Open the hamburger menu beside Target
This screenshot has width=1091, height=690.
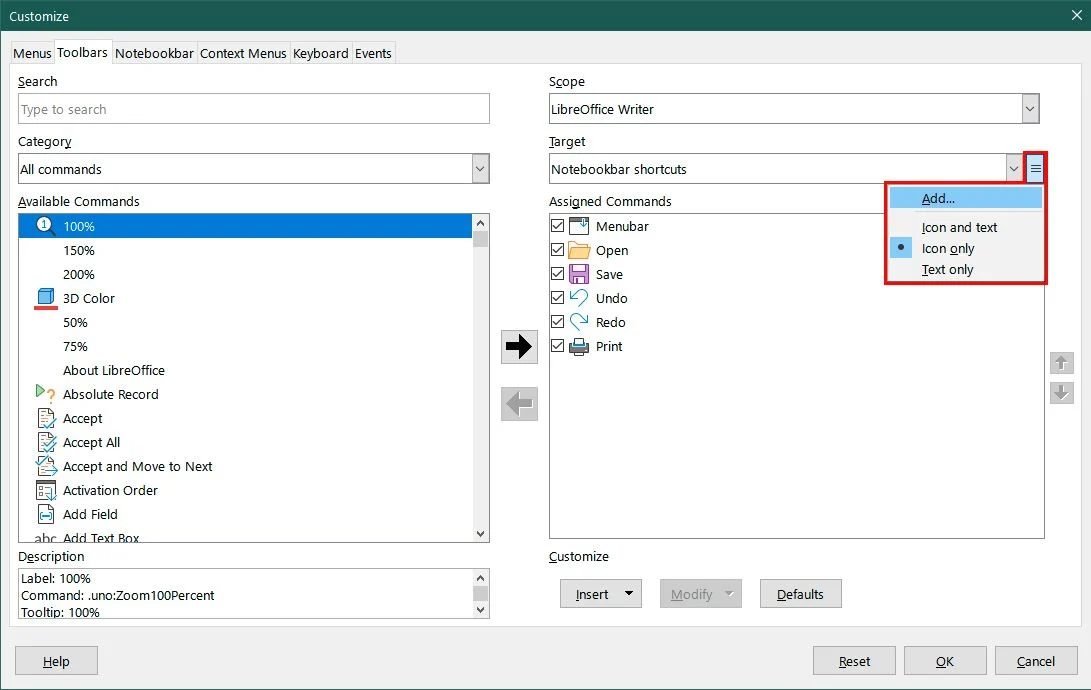1035,168
